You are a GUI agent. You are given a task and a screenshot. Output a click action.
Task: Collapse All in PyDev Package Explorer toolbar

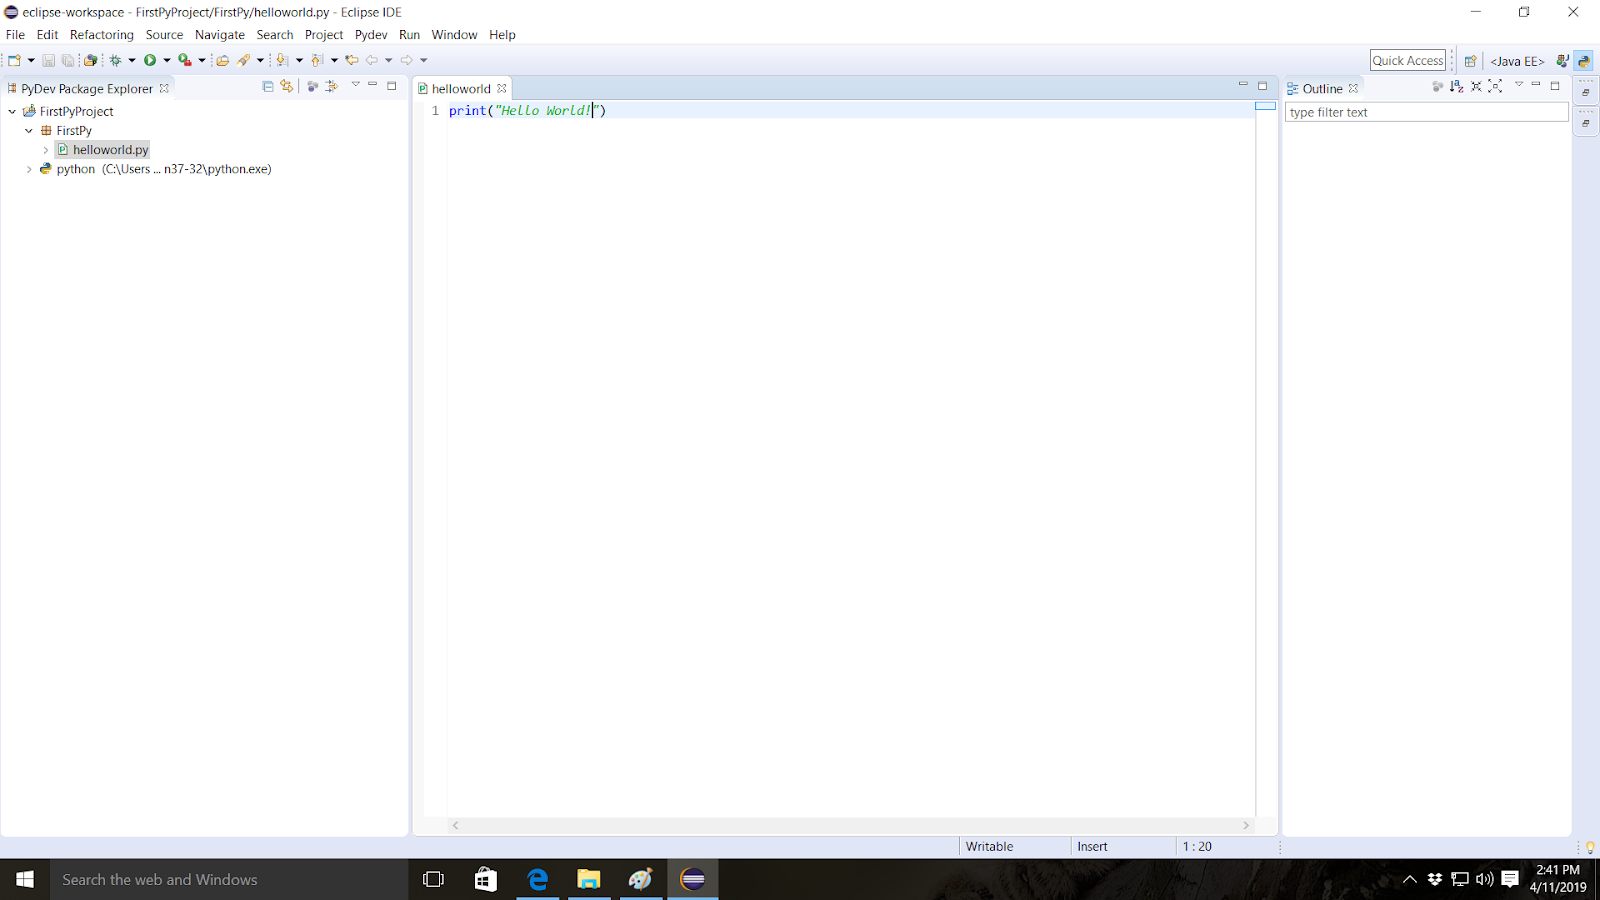click(268, 86)
